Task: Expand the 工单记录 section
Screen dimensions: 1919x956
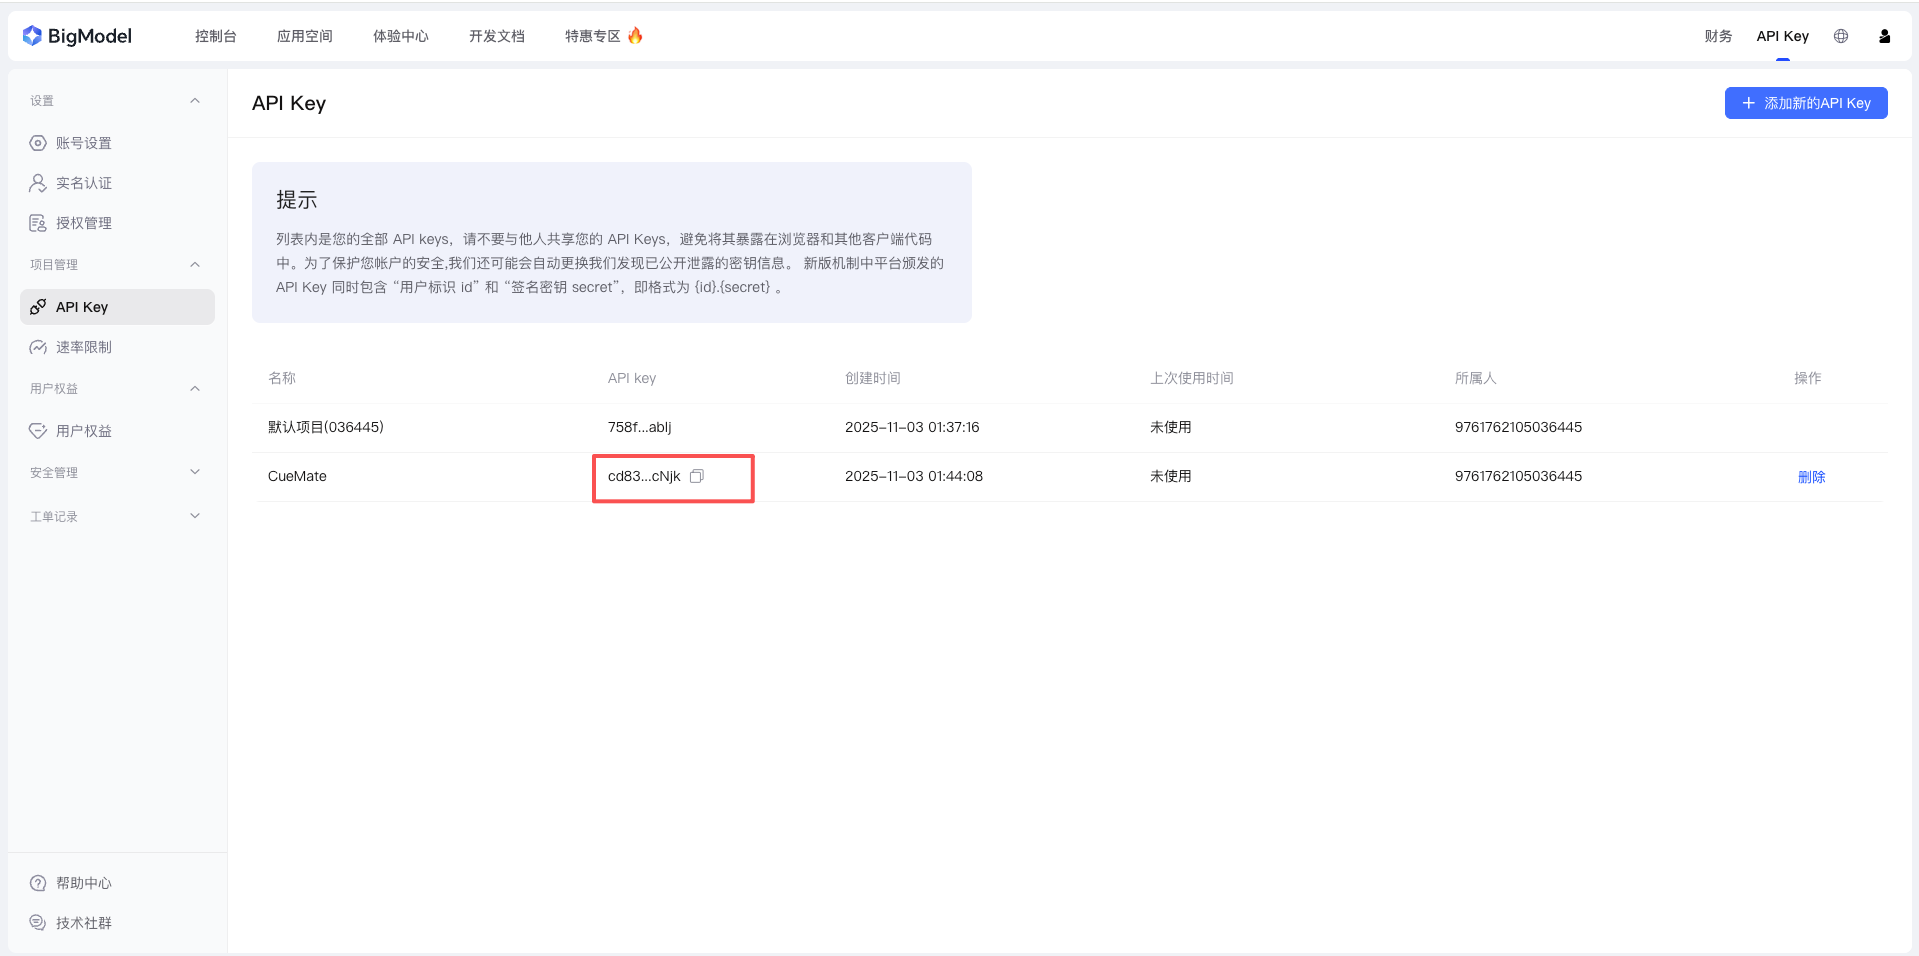Action: click(195, 516)
